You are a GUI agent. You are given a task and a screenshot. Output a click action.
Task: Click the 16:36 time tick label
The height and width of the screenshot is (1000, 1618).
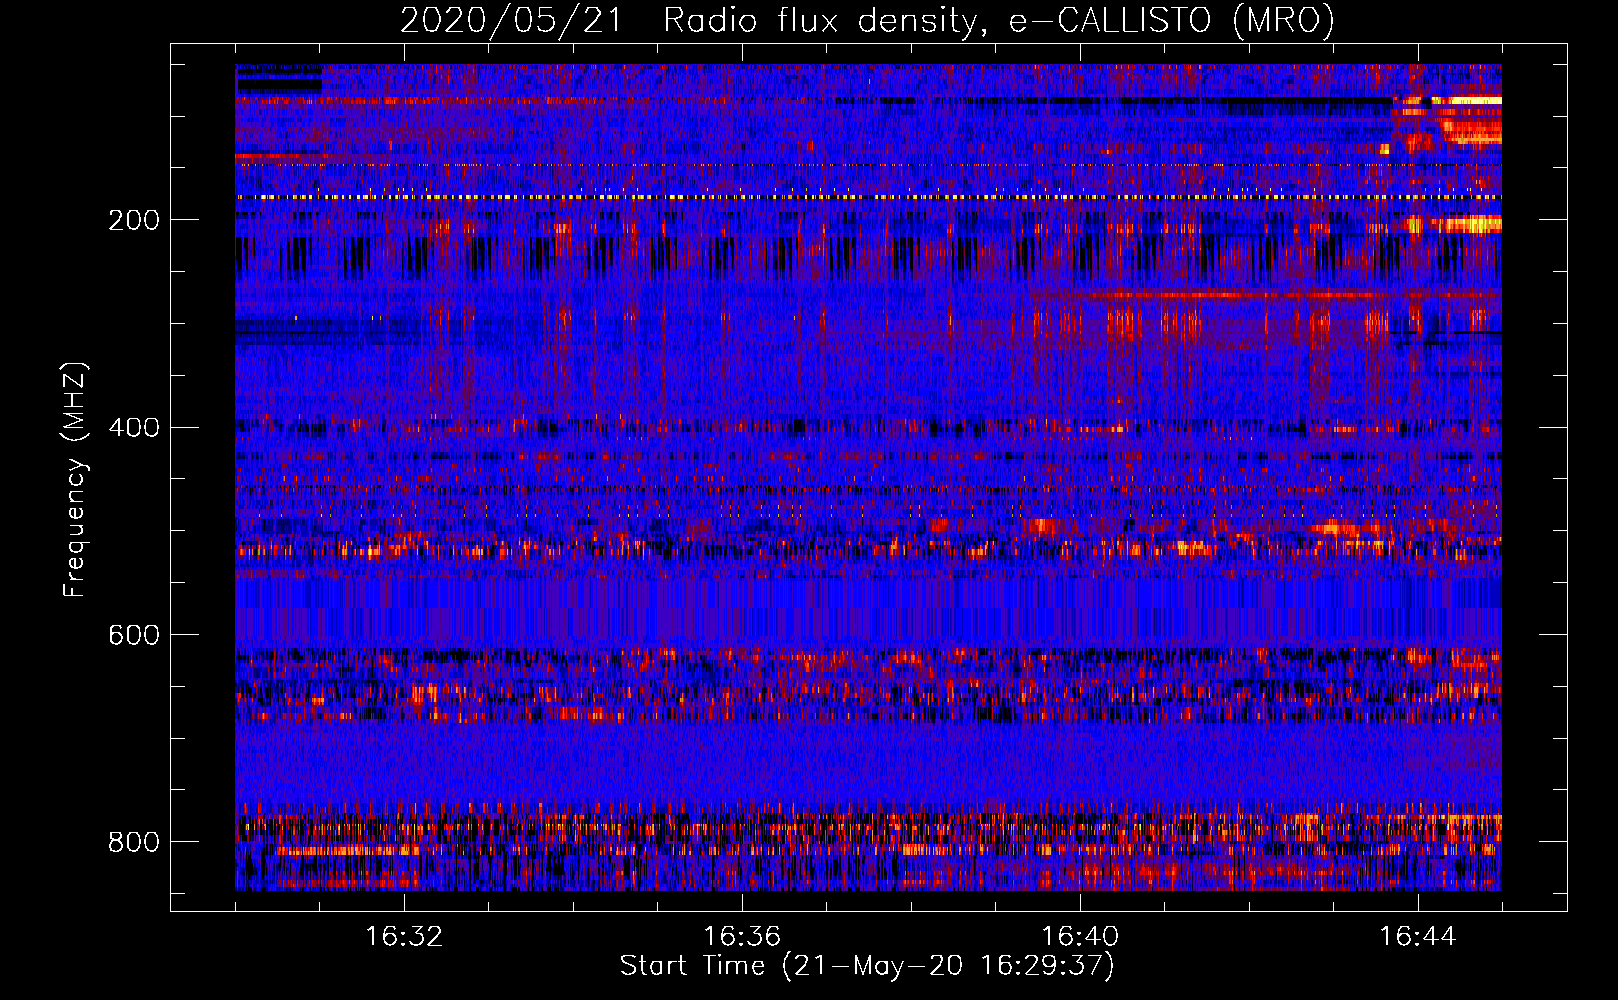(x=742, y=937)
